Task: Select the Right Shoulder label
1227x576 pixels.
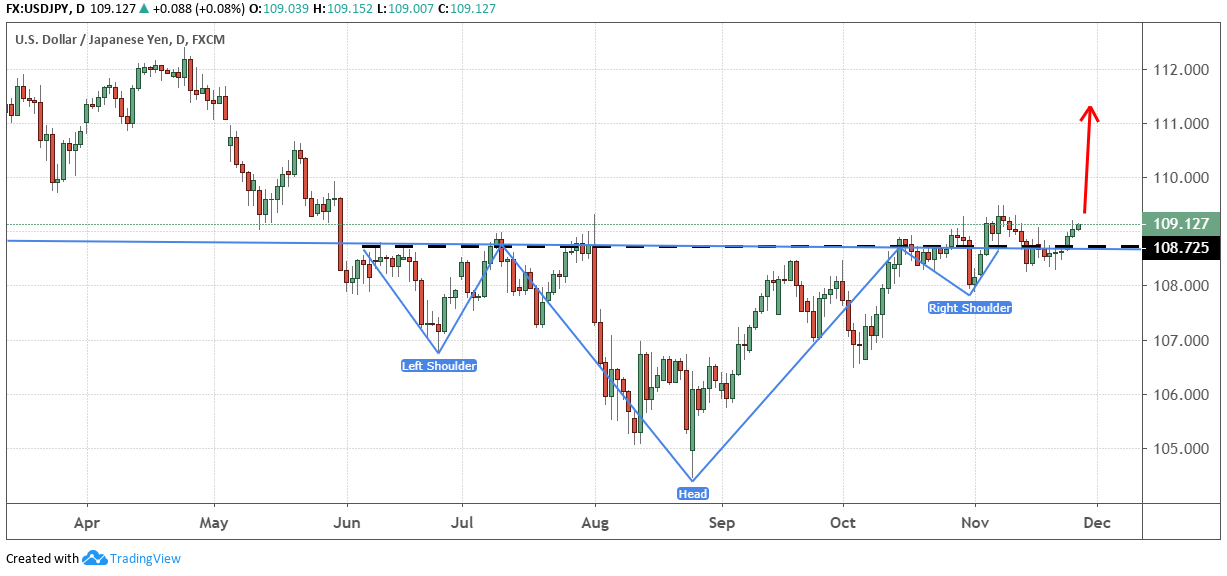Action: pos(970,308)
